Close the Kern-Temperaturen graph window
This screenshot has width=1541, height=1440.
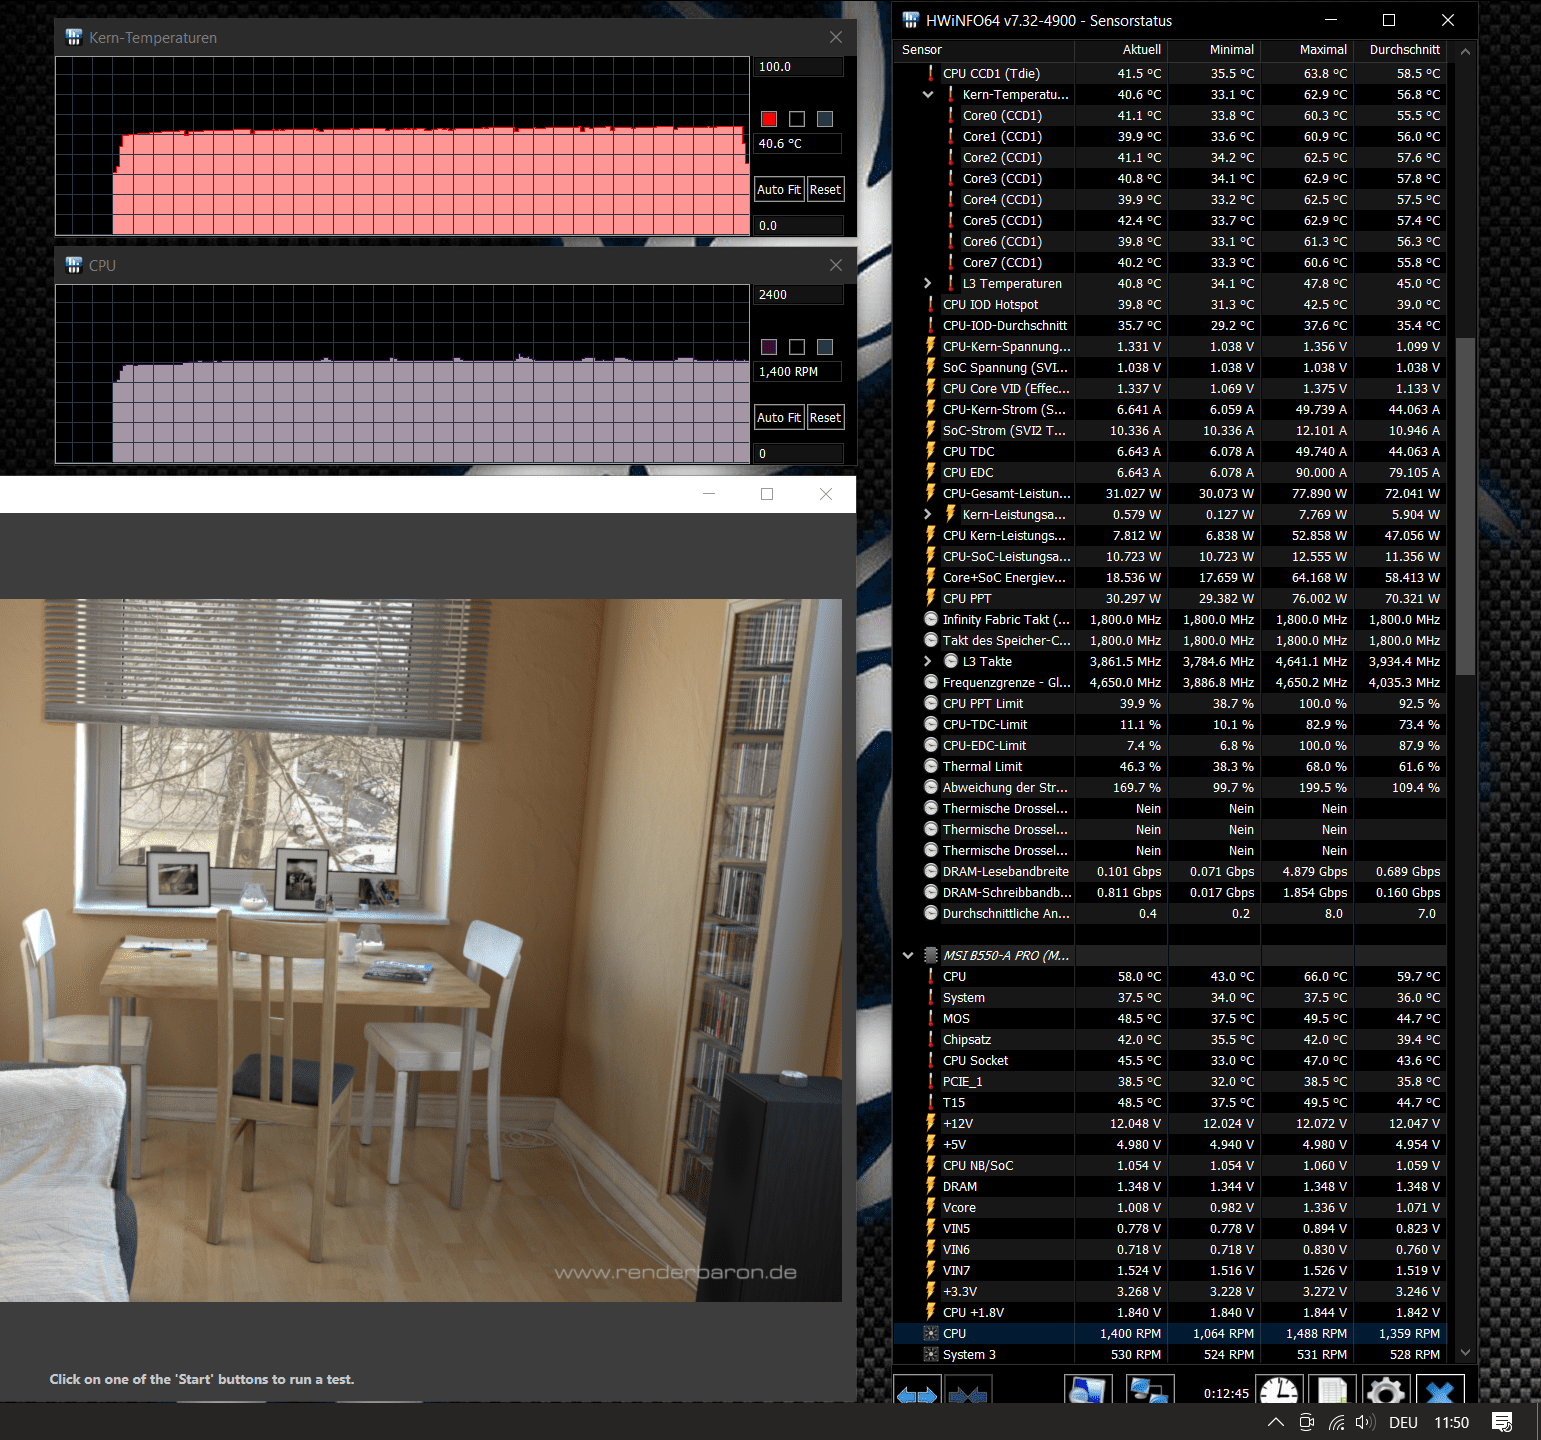tap(836, 37)
